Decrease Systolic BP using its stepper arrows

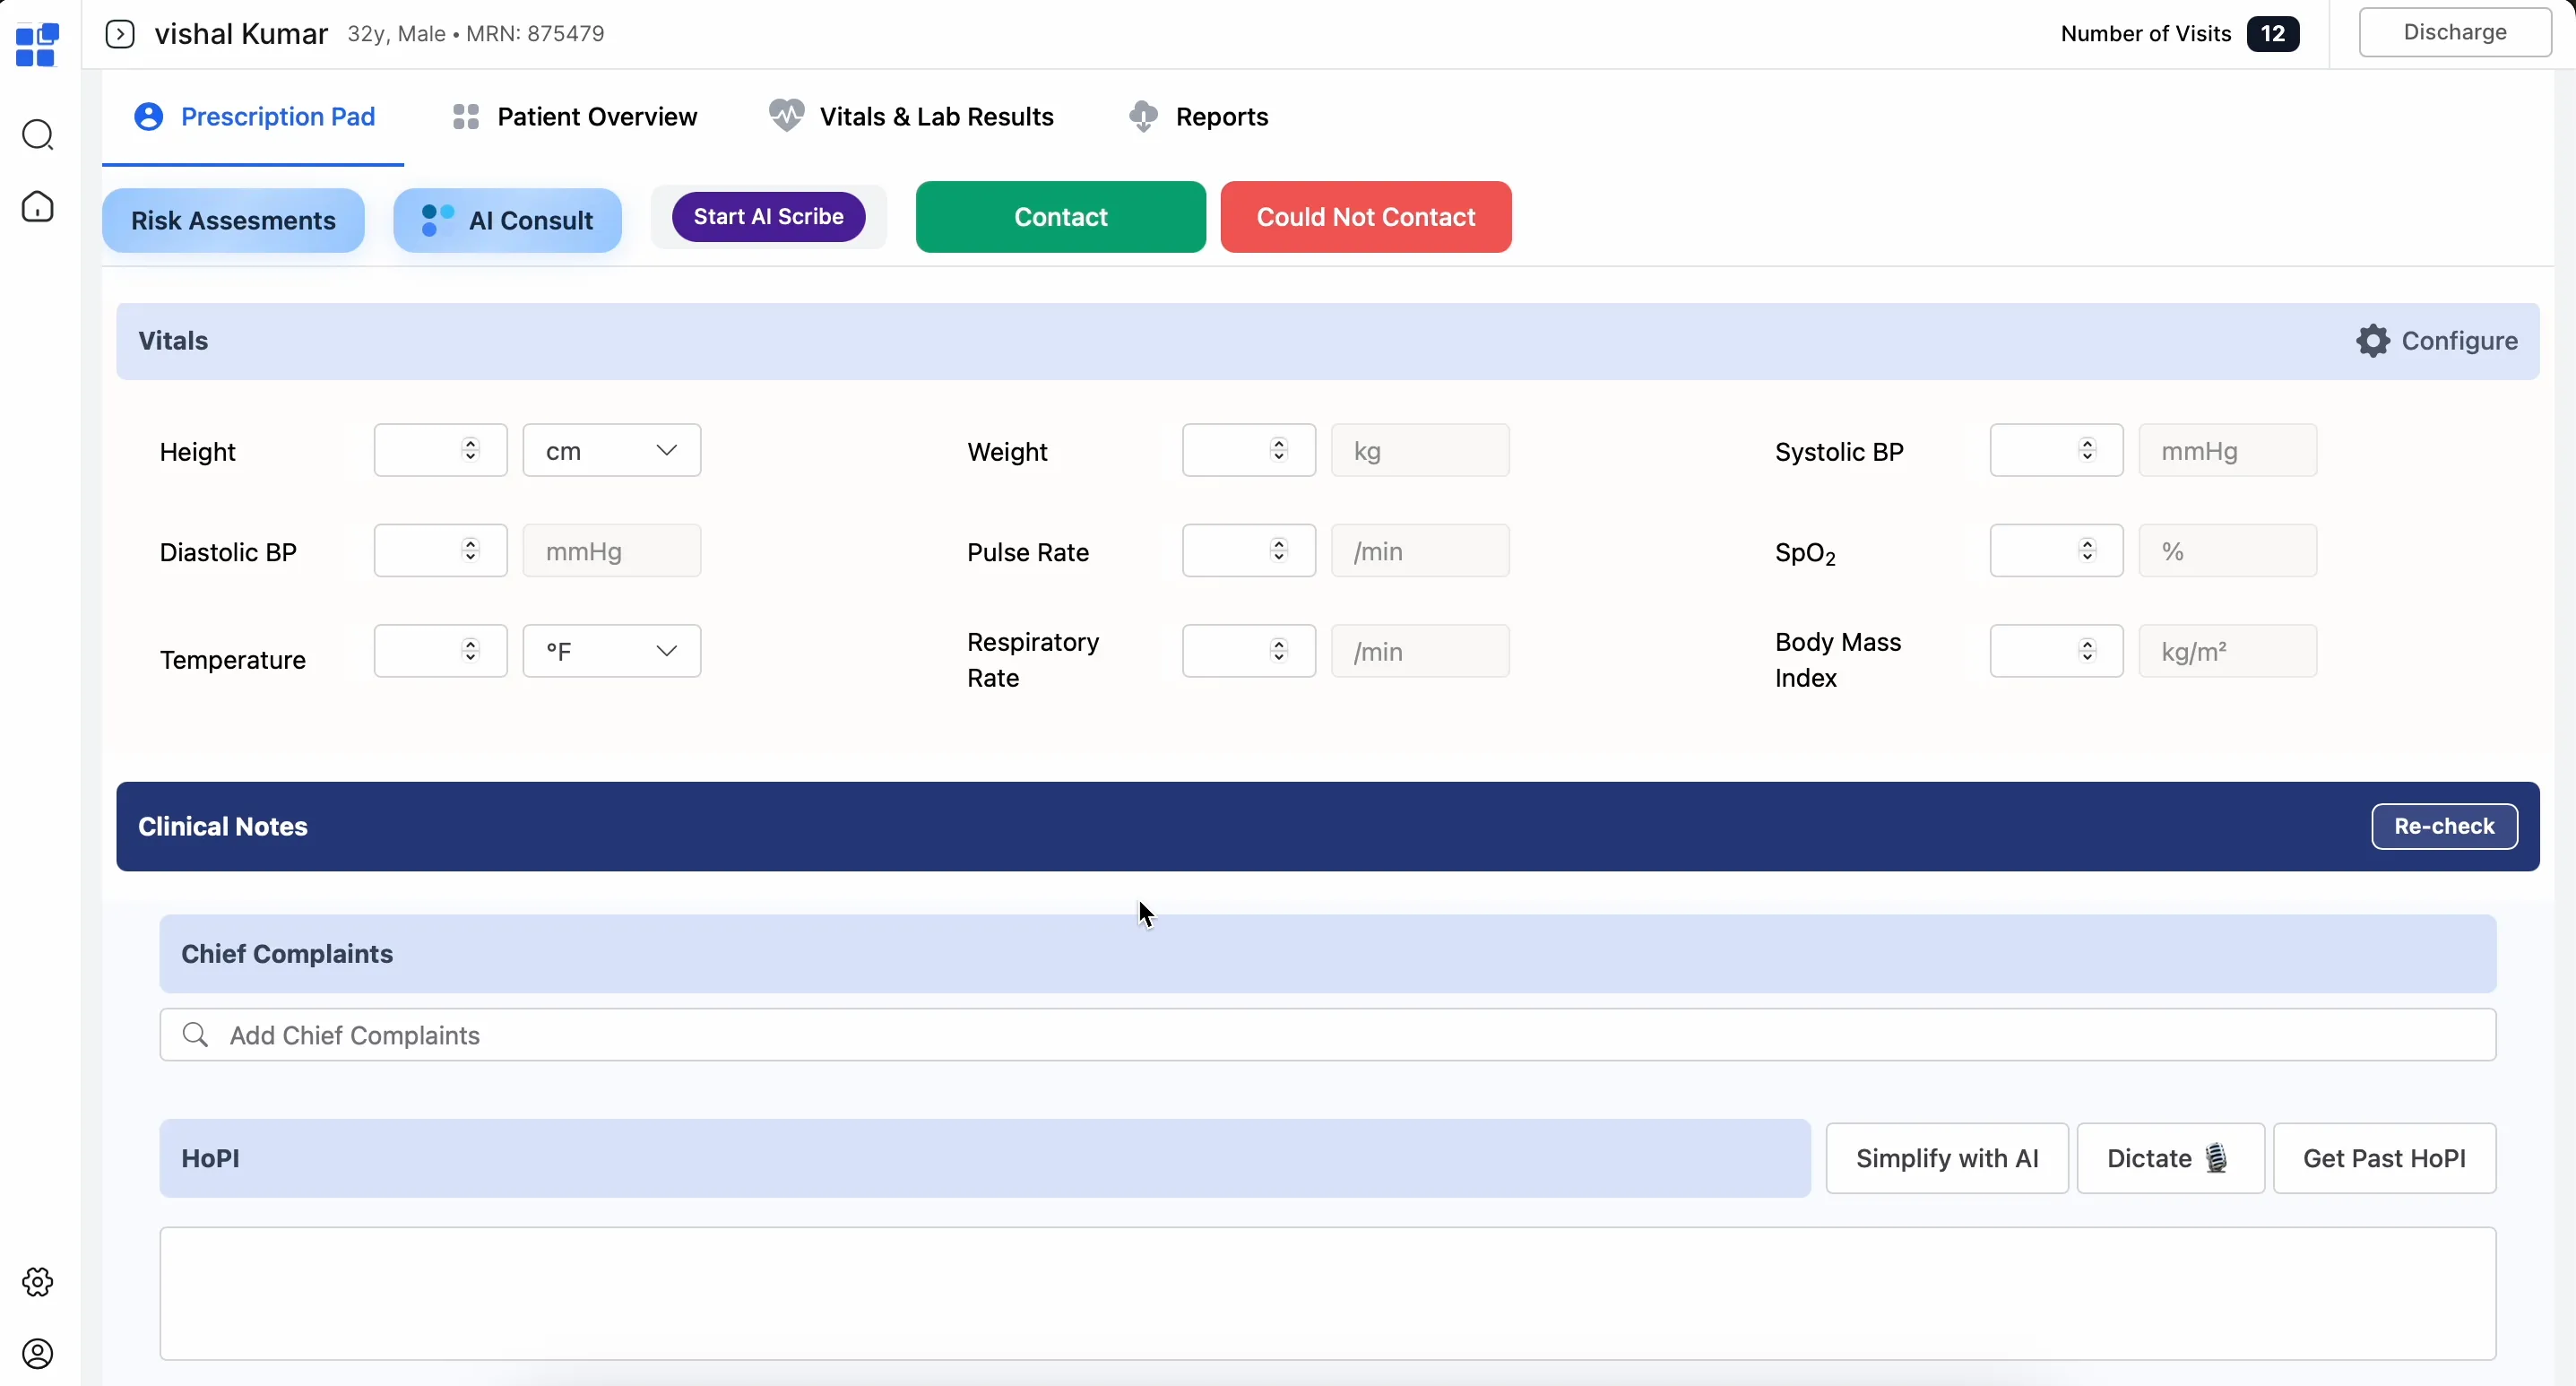coord(2088,457)
